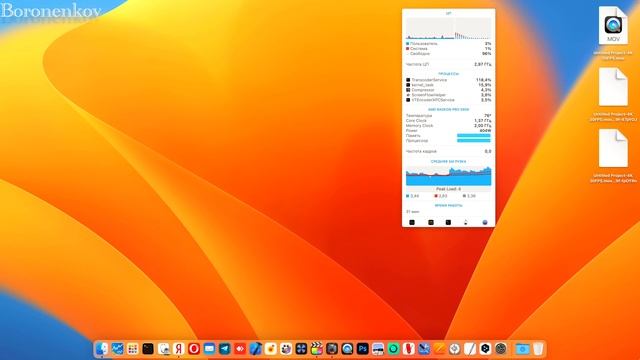Click the AMD Radeon Pro GPU section header
Image resolution: width=640 pixels, height=360 pixels.
pyautogui.click(x=449, y=110)
